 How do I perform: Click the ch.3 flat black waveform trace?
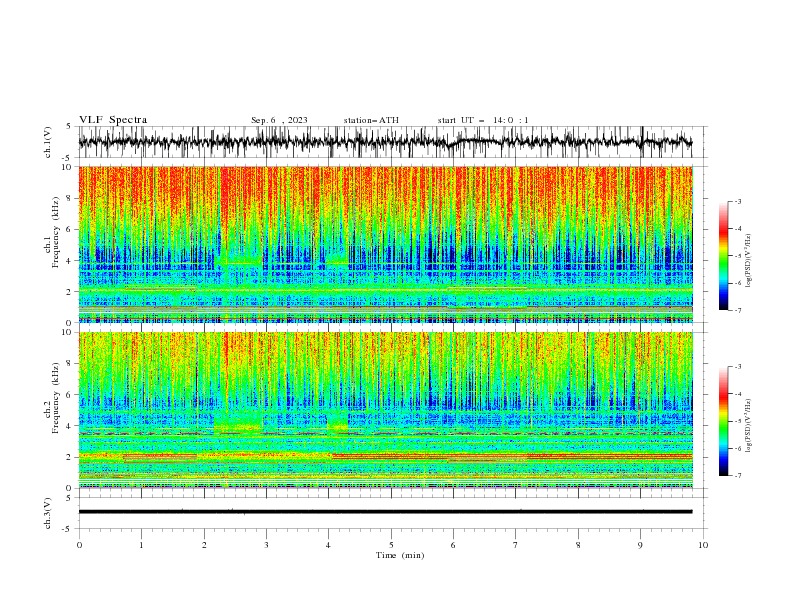(385, 512)
